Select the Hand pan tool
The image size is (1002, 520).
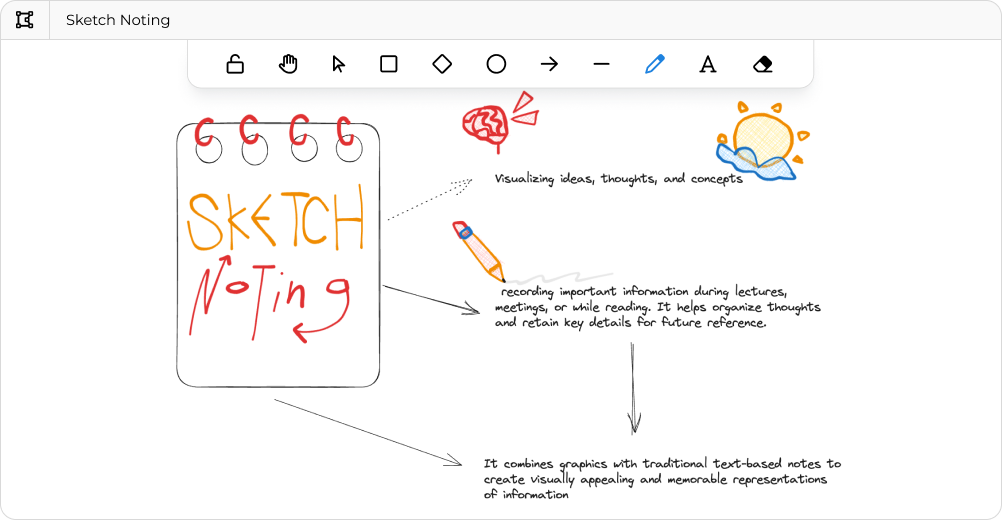point(288,64)
